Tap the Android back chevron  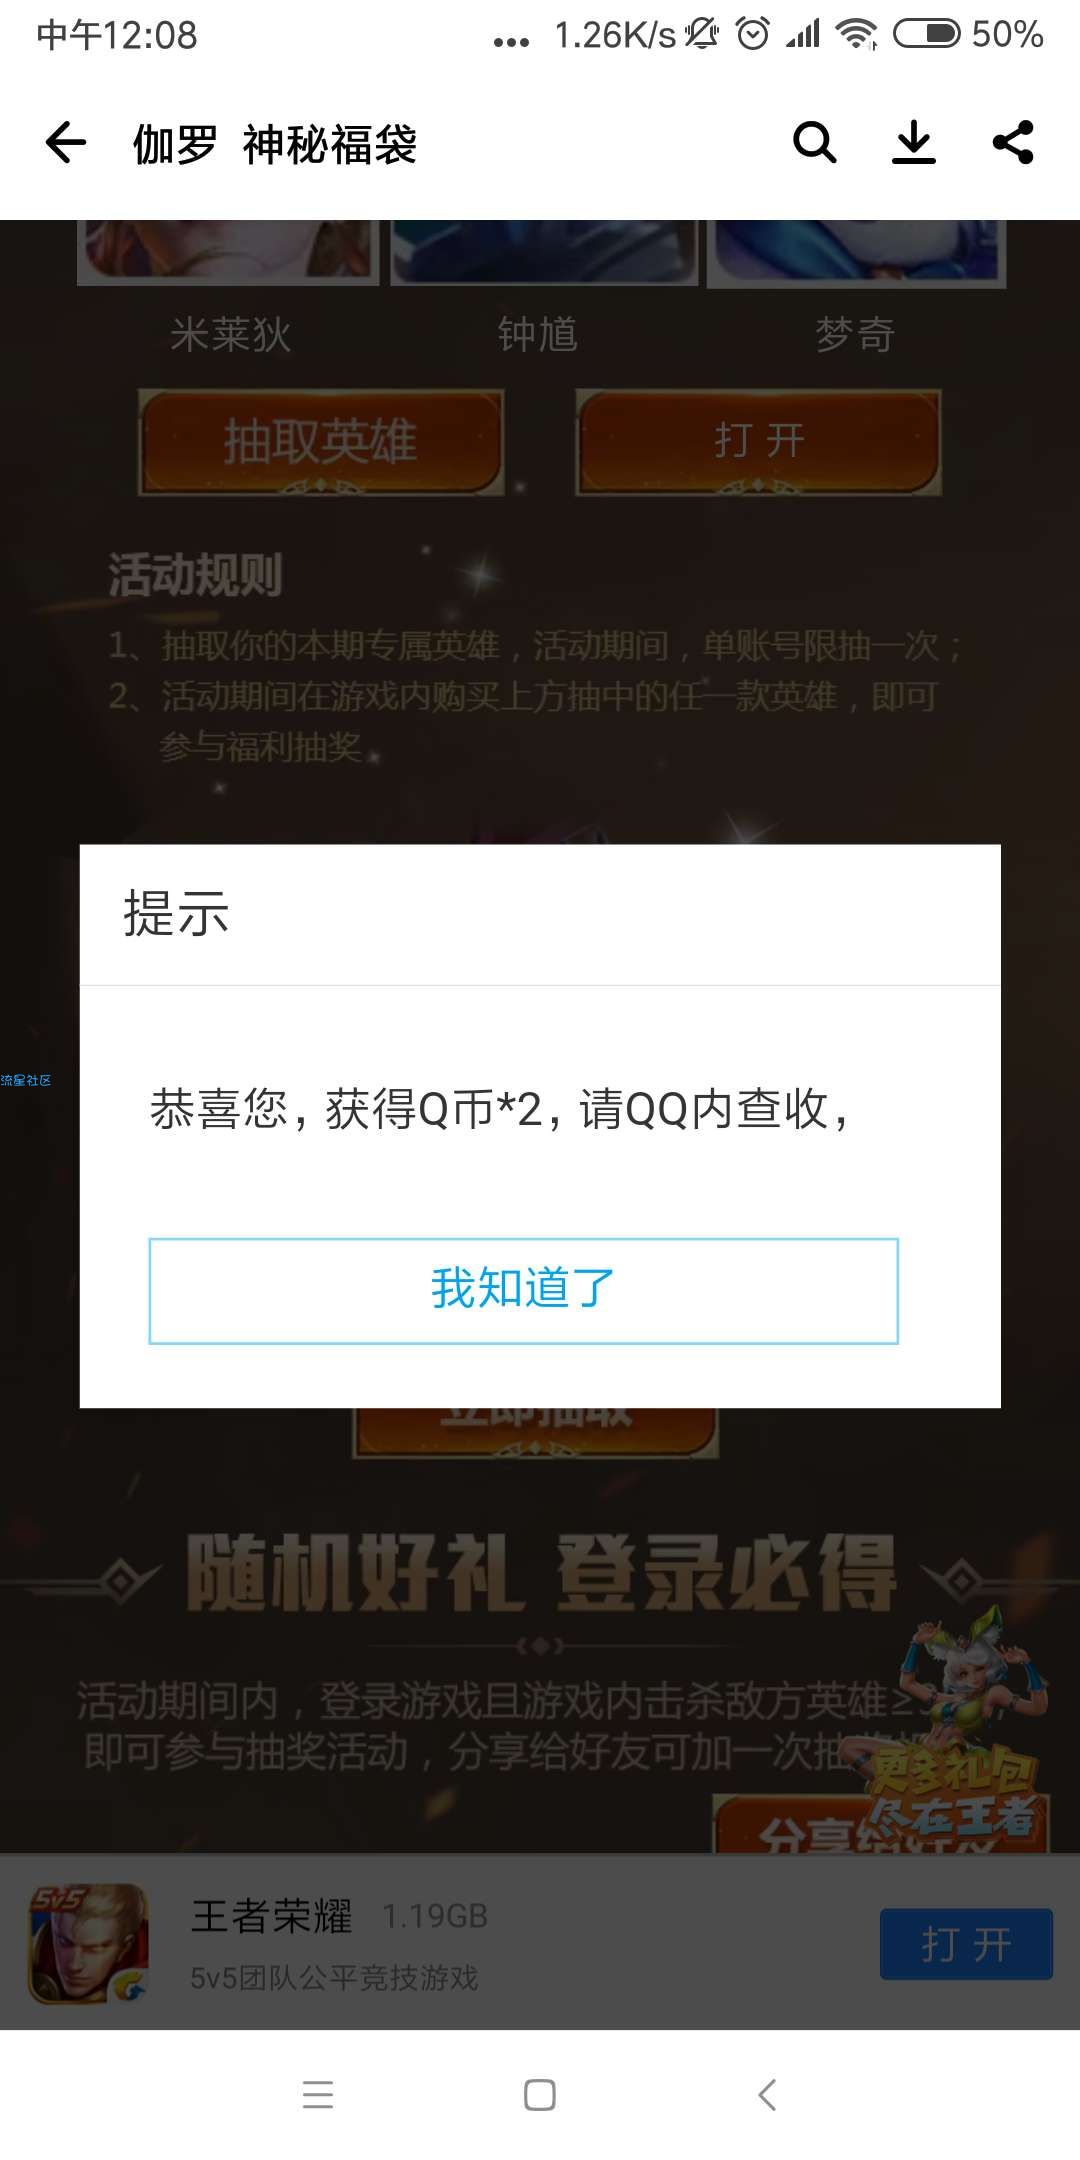click(x=767, y=2094)
